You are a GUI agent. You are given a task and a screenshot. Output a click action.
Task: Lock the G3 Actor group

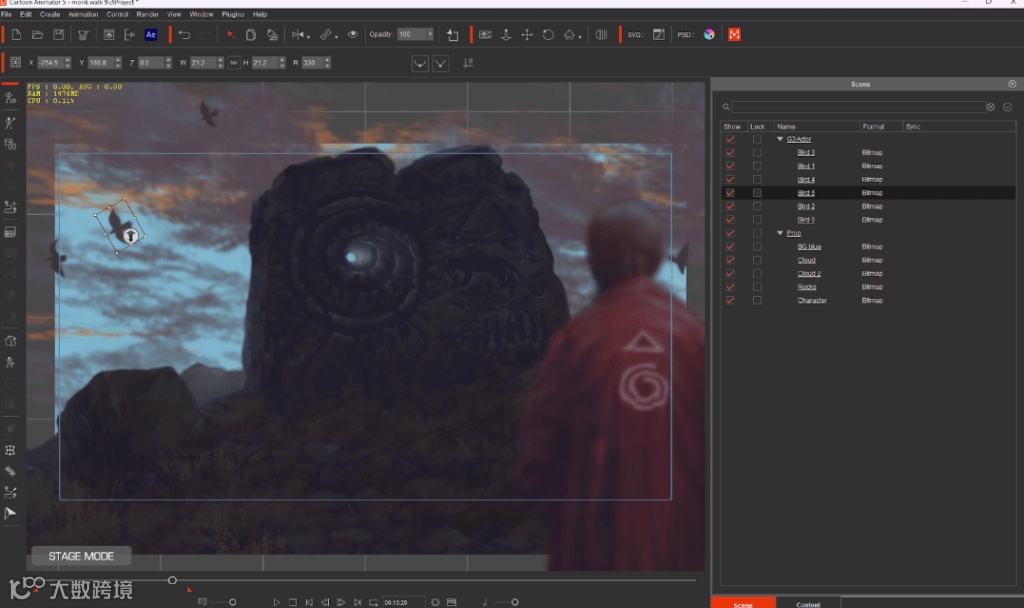tap(757, 139)
